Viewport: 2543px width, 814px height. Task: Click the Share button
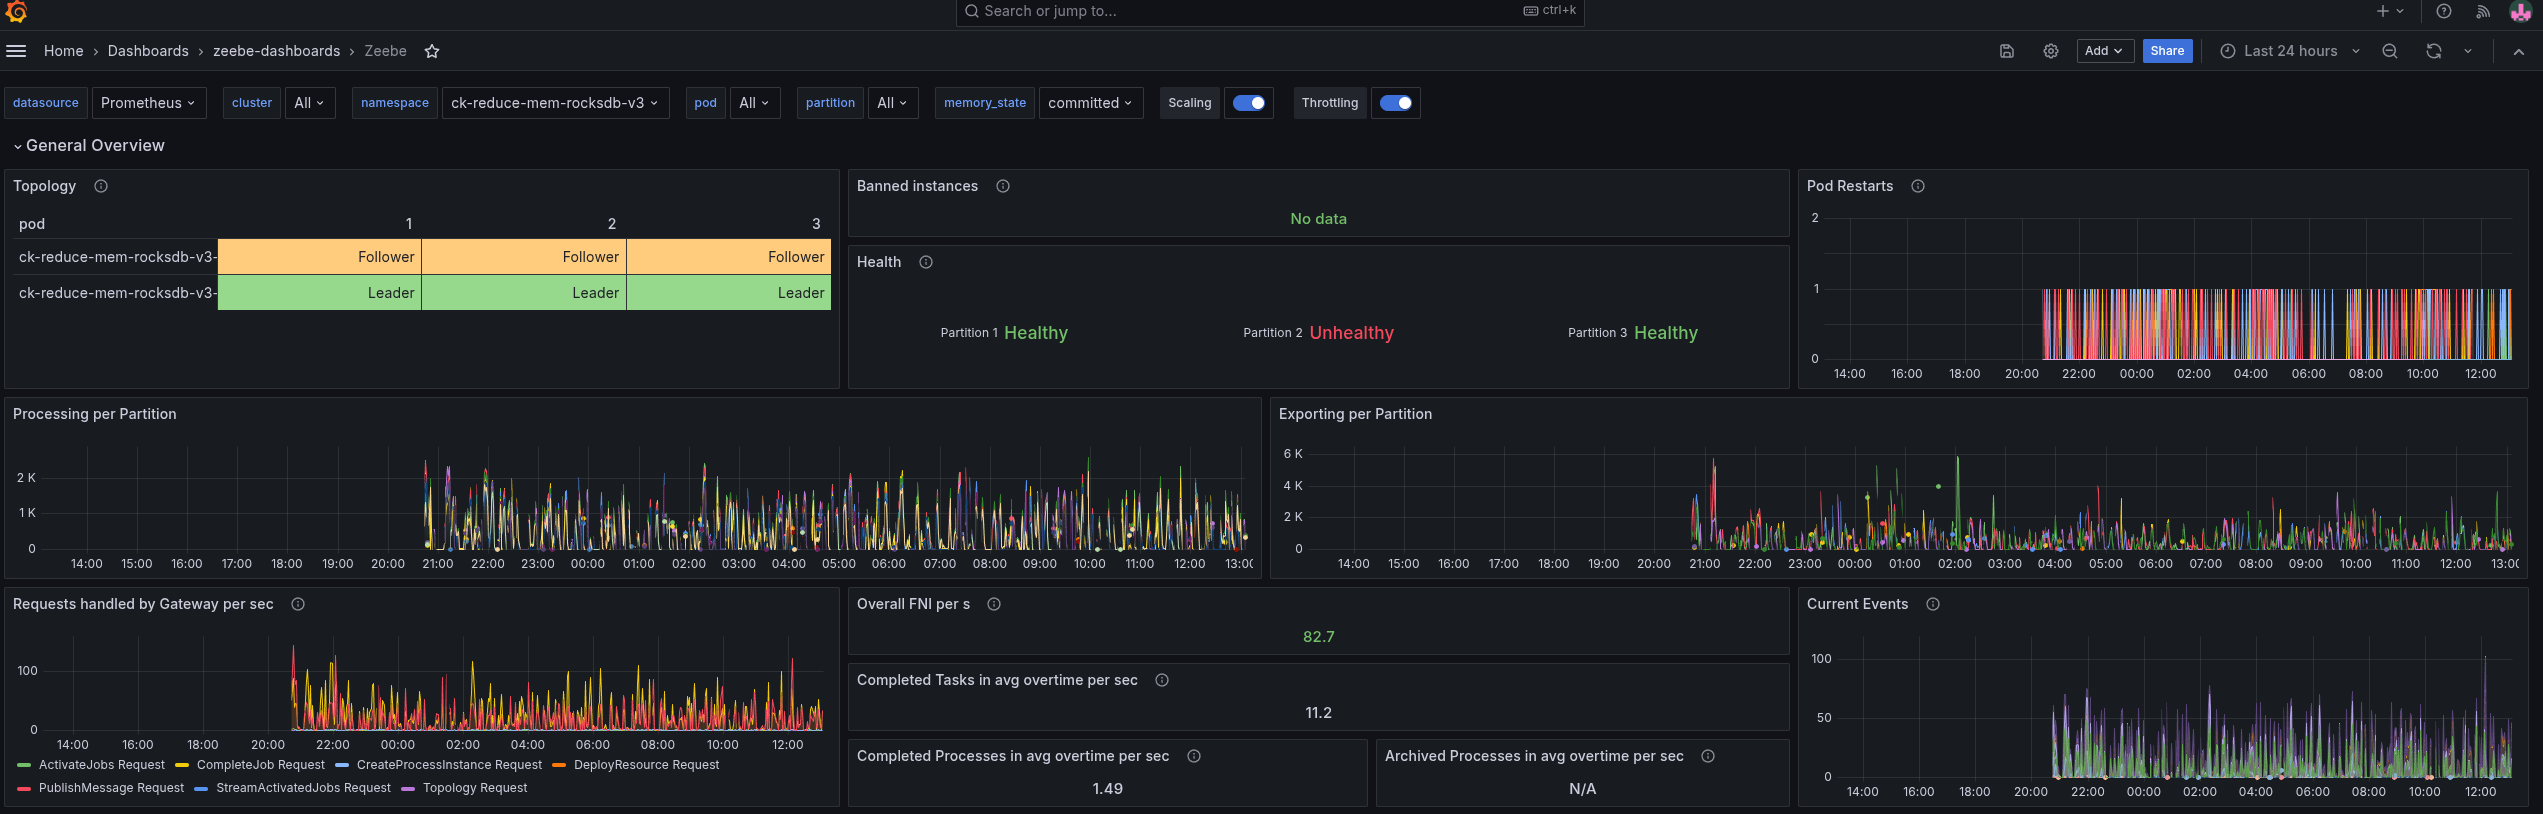[2167, 51]
